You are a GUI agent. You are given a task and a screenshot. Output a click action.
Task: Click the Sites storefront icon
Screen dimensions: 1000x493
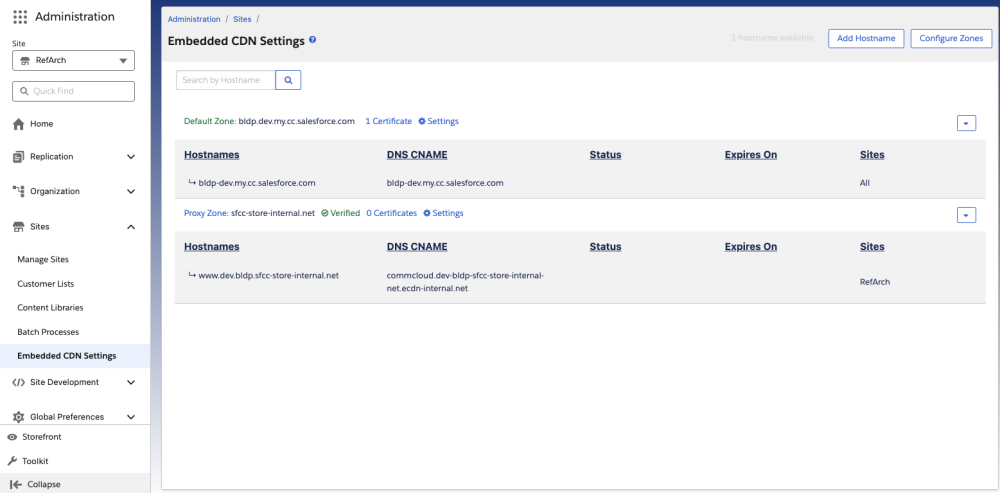coord(18,226)
